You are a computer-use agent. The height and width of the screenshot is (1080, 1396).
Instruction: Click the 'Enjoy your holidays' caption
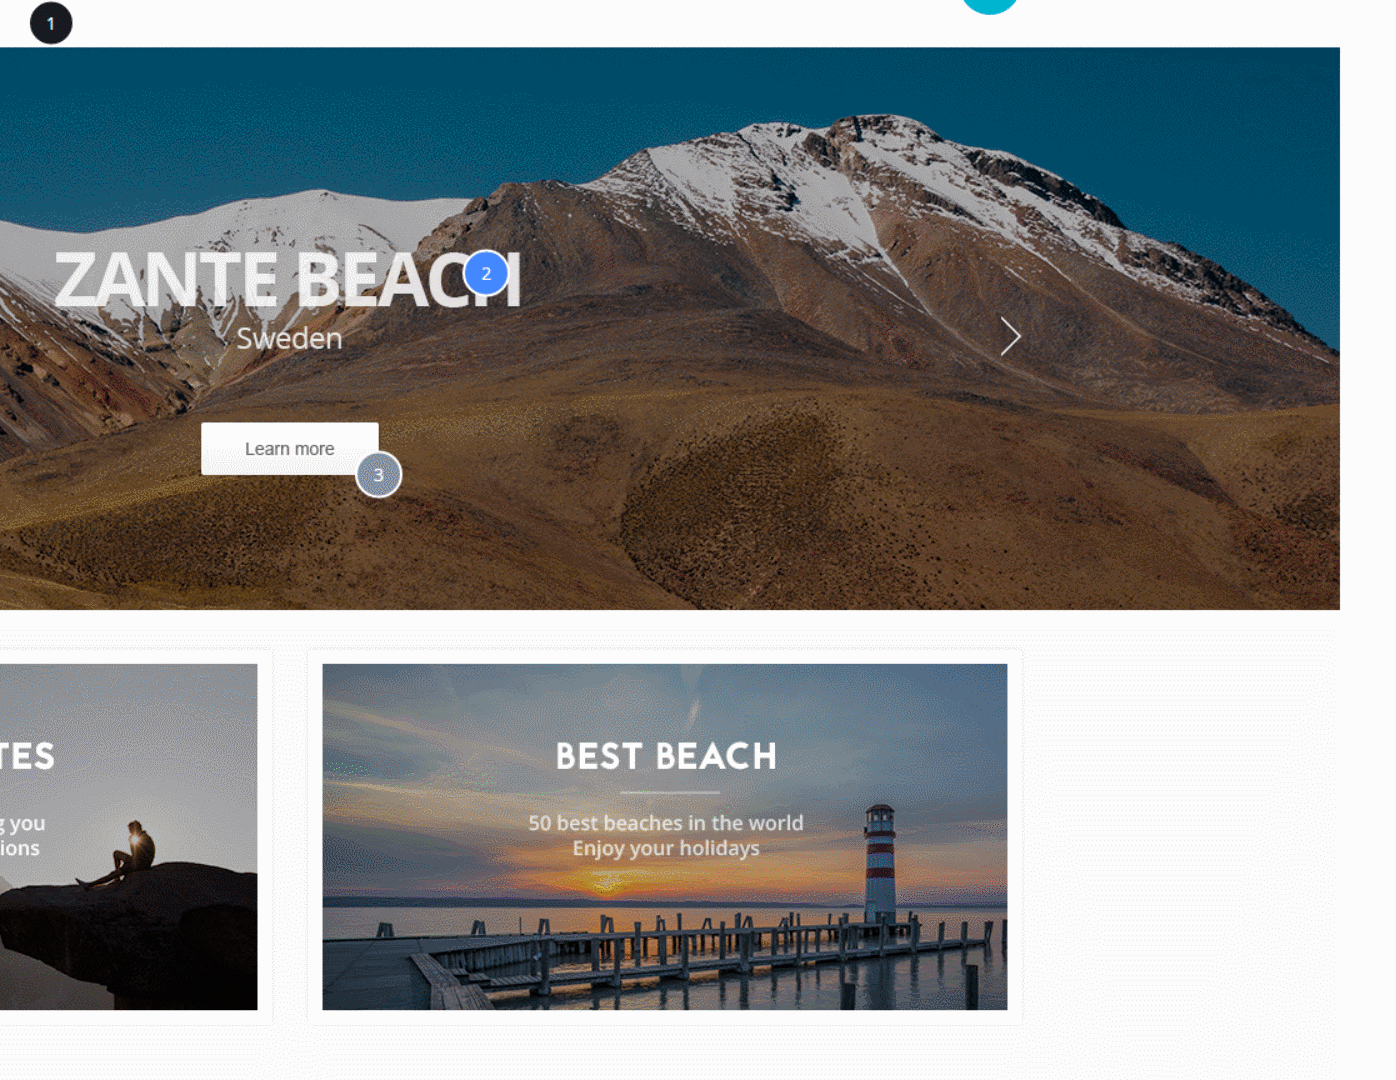pyautogui.click(x=666, y=848)
